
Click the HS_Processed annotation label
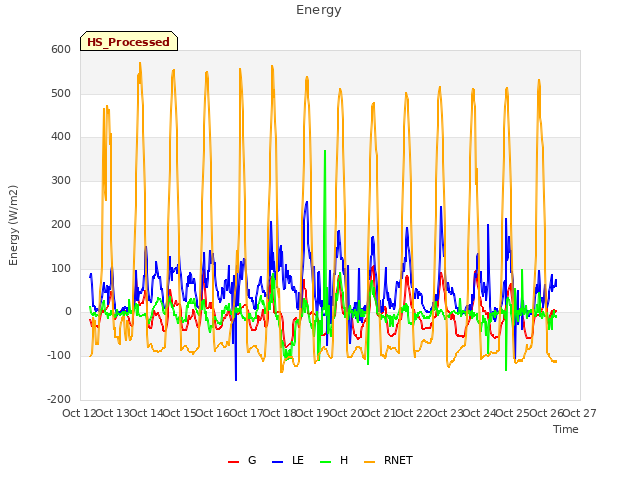[x=129, y=42]
